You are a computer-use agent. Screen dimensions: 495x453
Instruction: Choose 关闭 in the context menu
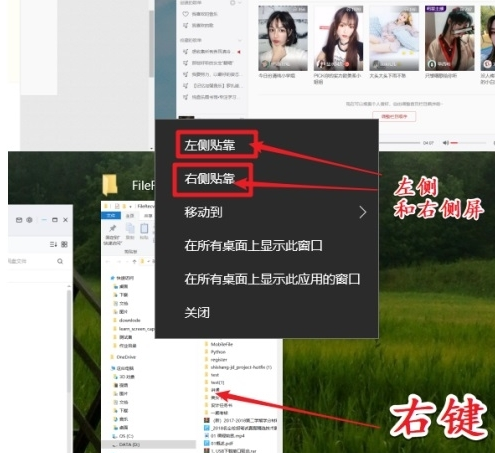coord(197,312)
